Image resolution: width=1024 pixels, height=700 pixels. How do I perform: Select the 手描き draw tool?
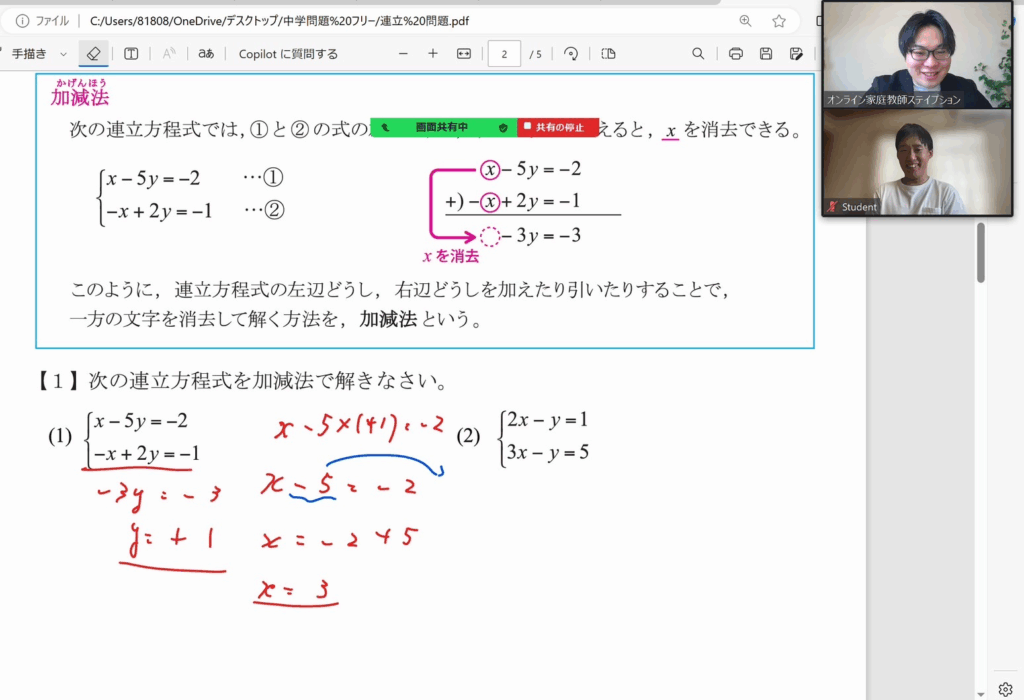(29, 54)
